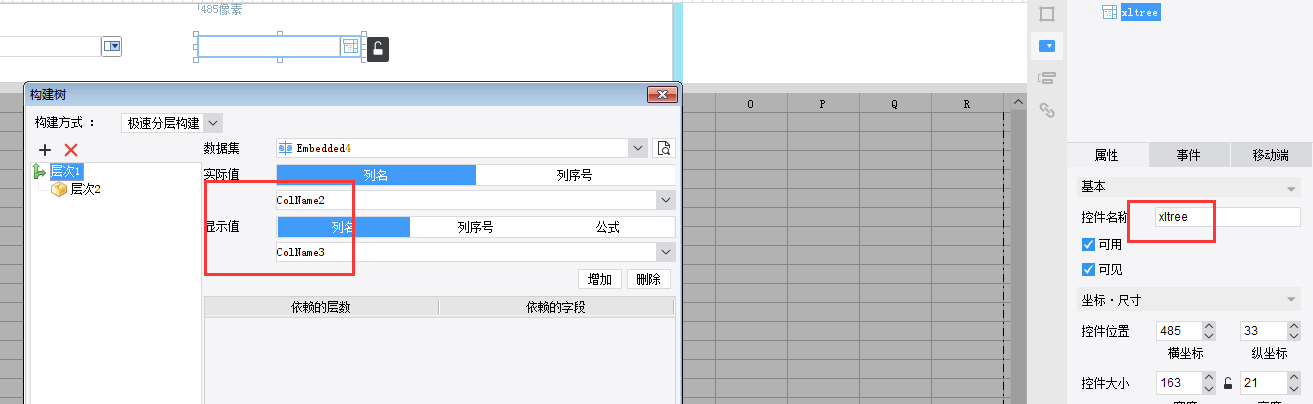Switch to the 事件 tab
1313x404 pixels.
point(1188,155)
